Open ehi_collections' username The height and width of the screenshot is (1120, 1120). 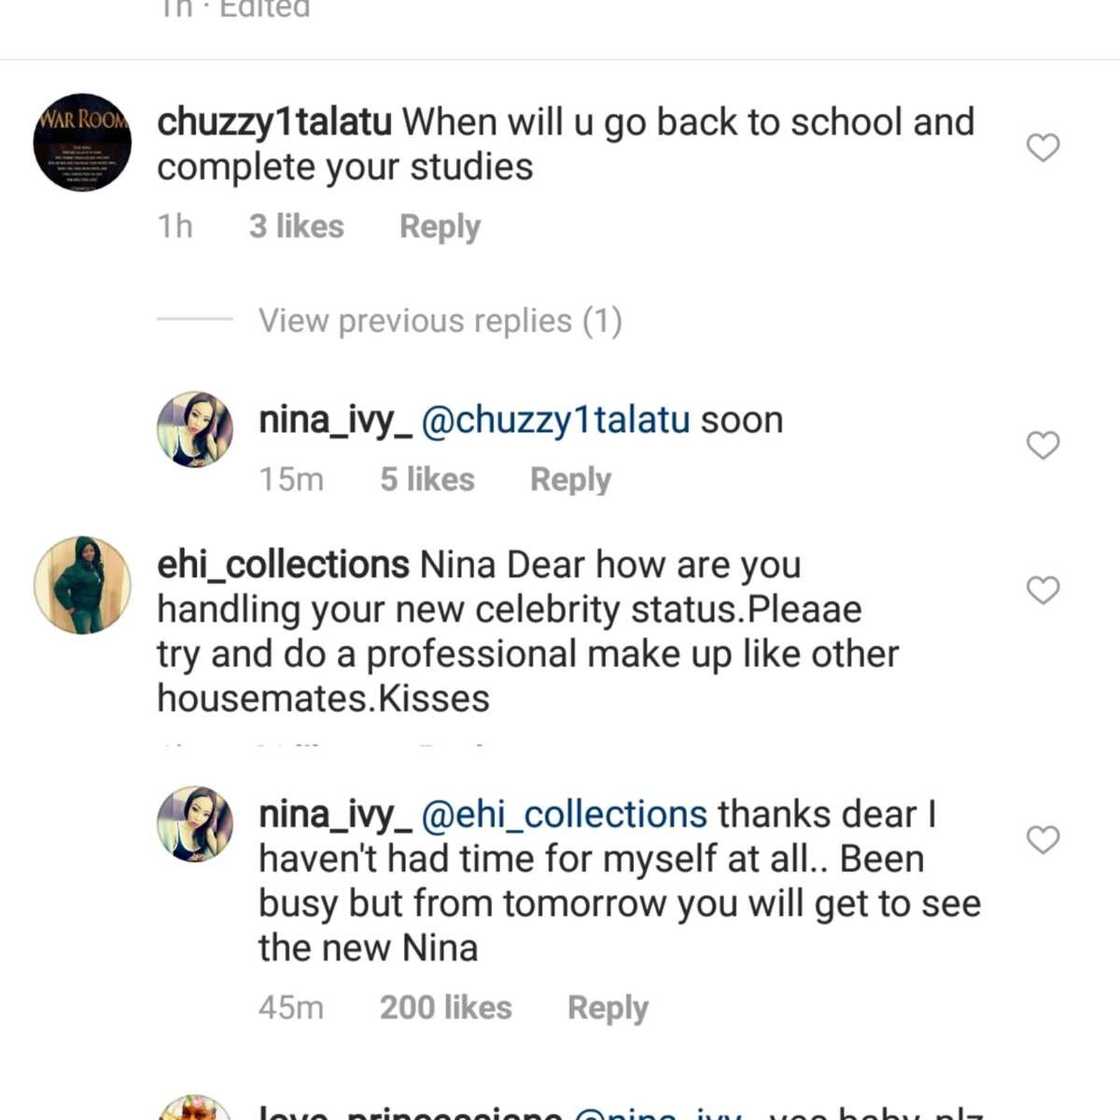282,563
